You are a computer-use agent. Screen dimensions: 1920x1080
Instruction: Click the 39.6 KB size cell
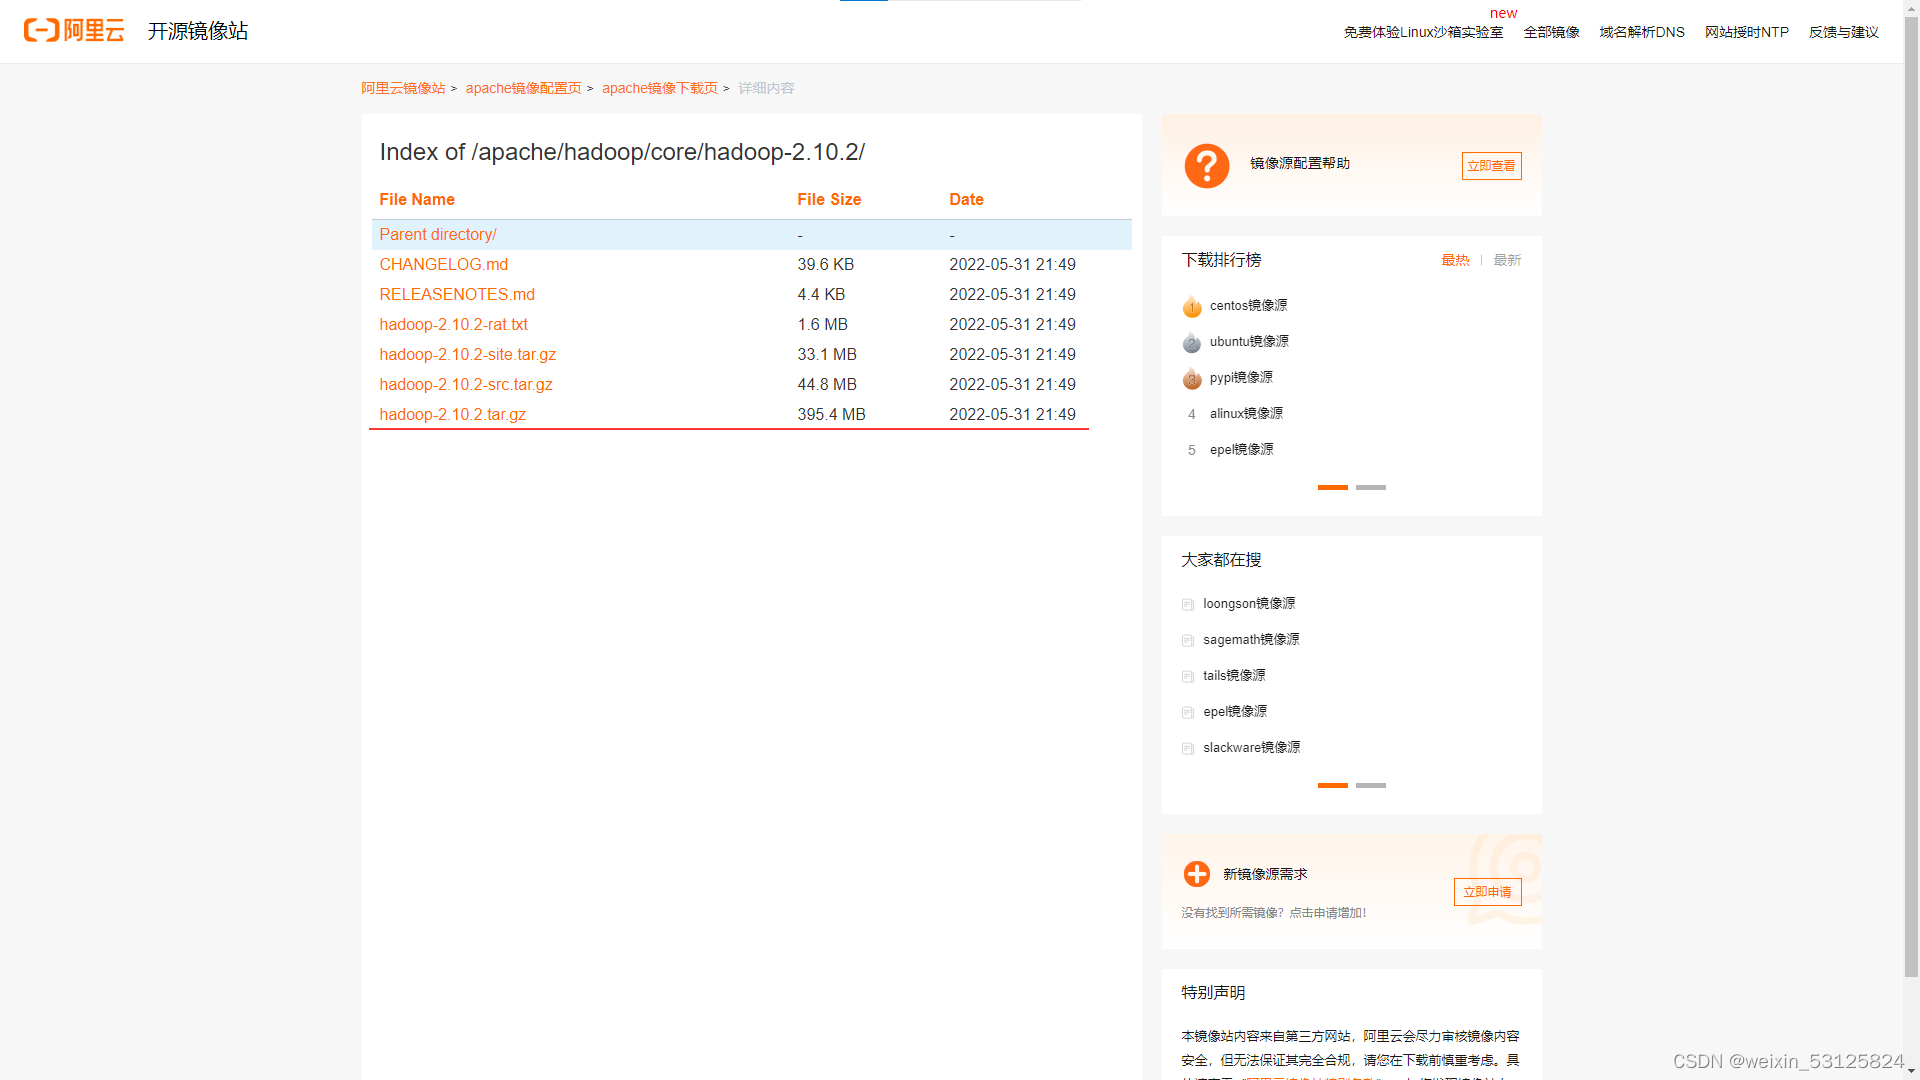(x=825, y=264)
